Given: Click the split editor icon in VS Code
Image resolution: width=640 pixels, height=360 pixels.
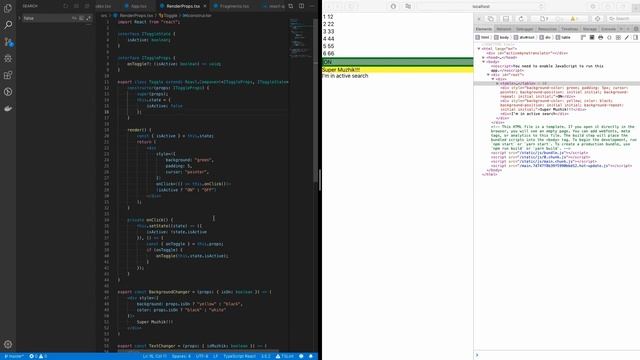Looking at the screenshot, I should [x=301, y=6].
